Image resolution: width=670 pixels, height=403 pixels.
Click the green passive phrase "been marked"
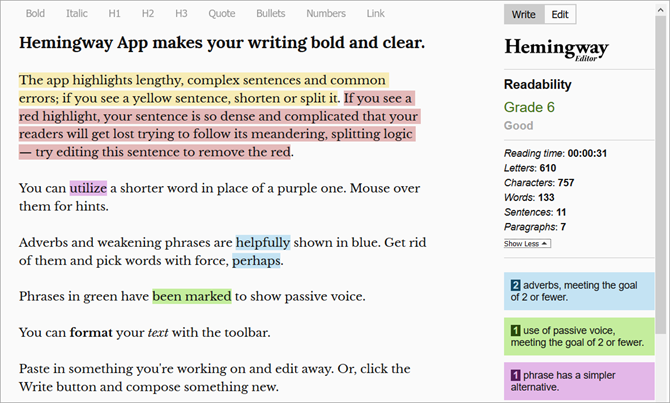point(192,296)
